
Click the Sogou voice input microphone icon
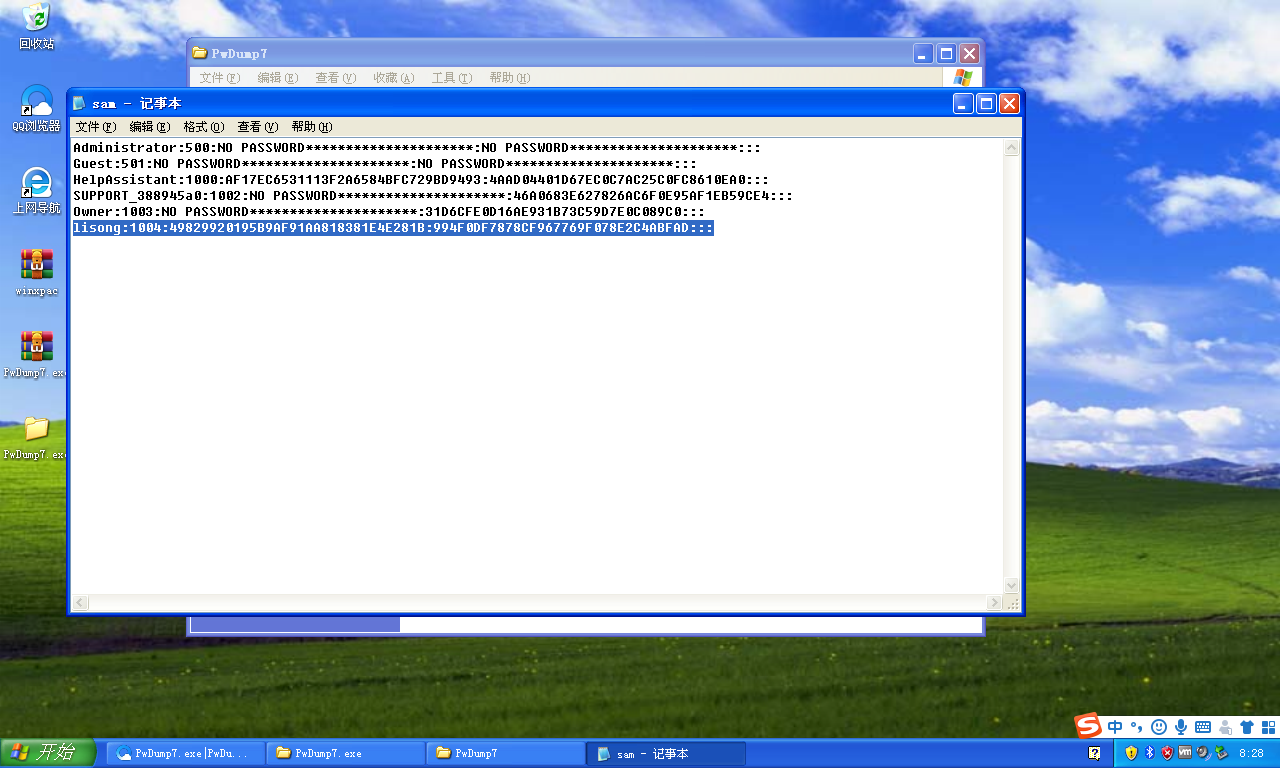tap(1181, 727)
